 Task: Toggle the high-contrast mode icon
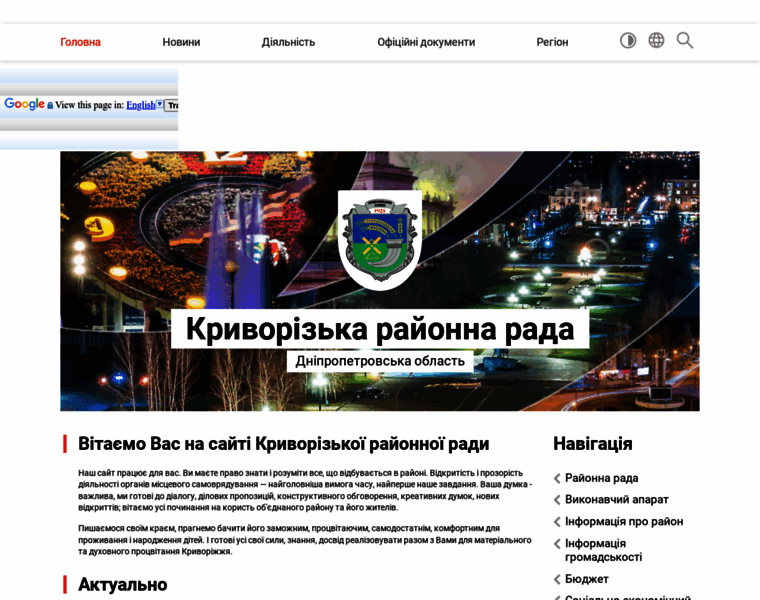[628, 41]
